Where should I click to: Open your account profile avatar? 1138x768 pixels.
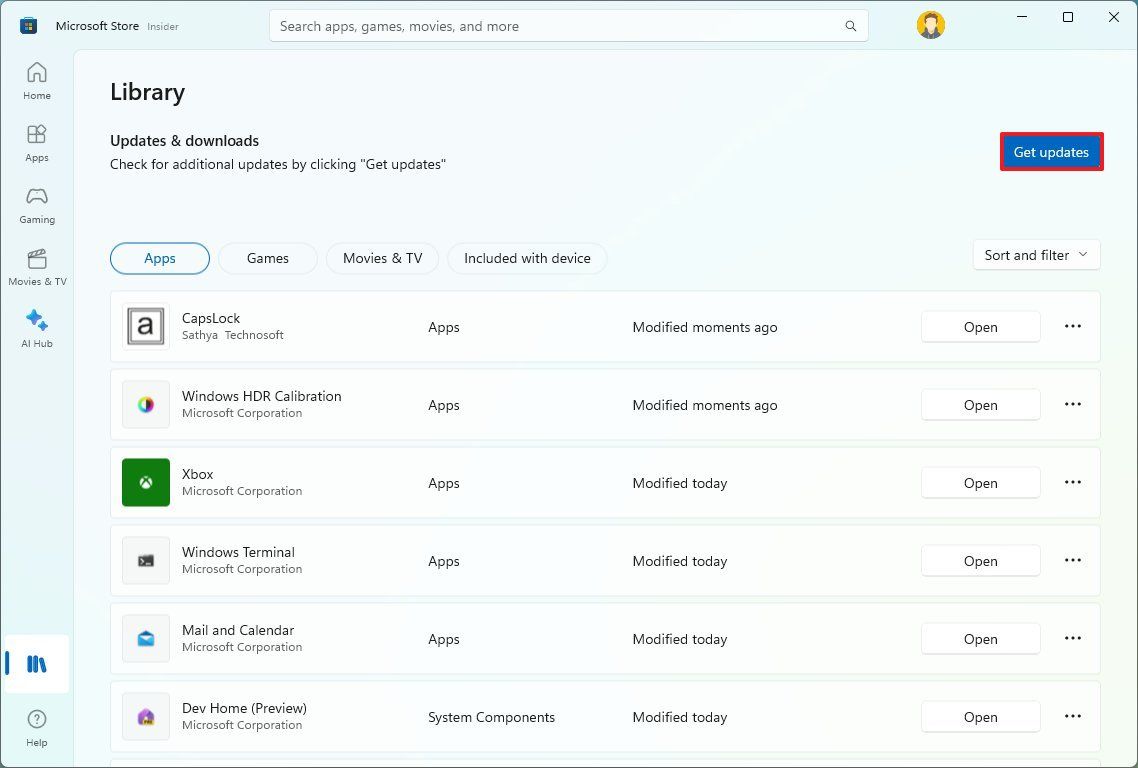[x=930, y=24]
